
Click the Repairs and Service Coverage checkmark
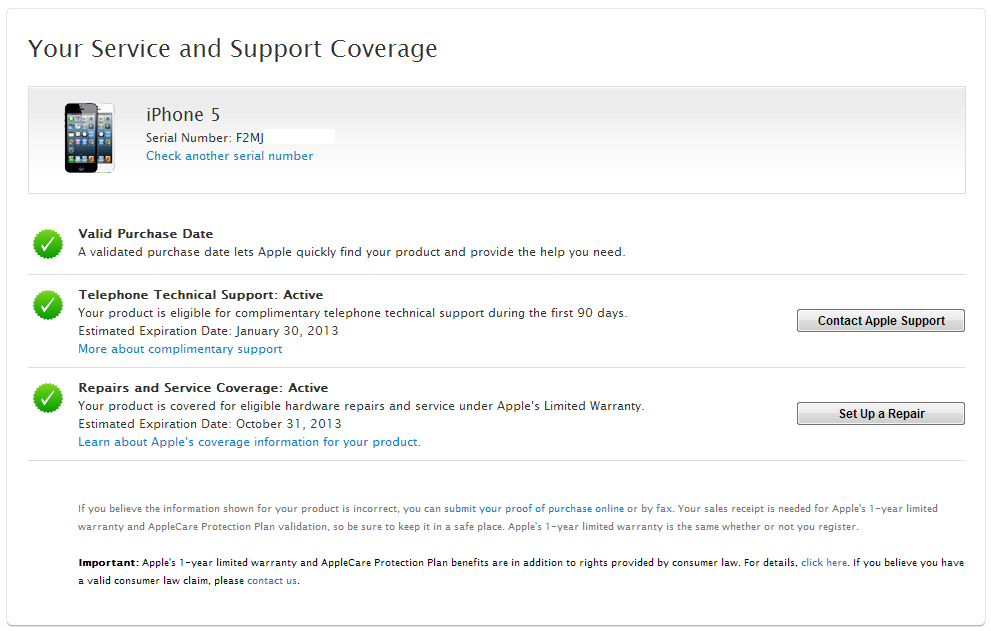point(48,398)
